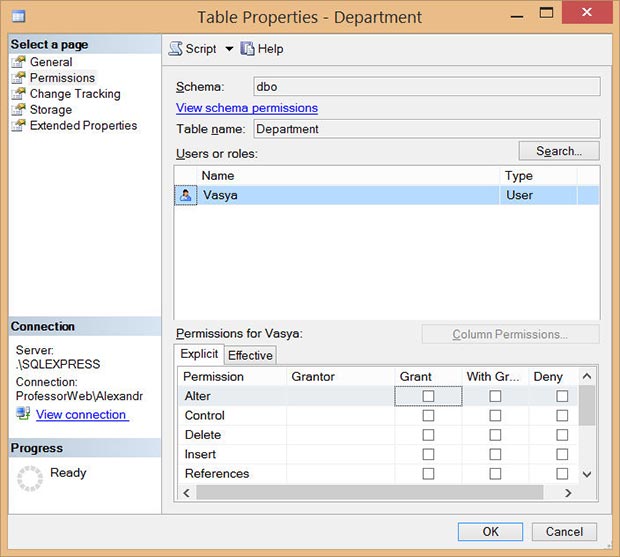Select the References permission row
Screen dimensions: 620x557
click(378, 474)
